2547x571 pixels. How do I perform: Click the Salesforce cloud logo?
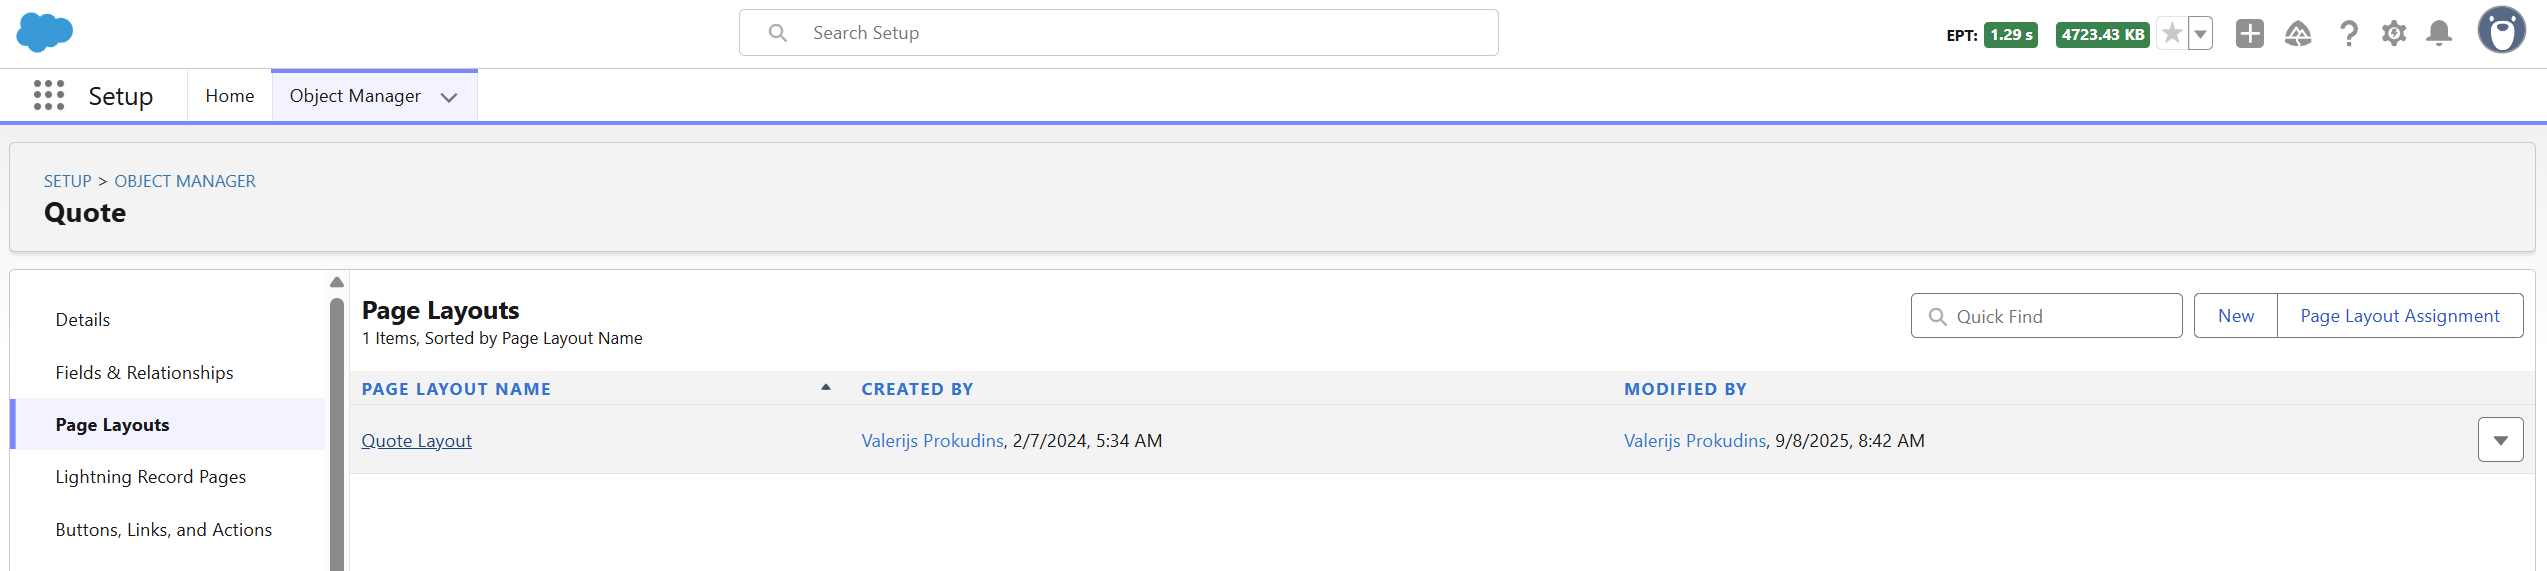(45, 33)
